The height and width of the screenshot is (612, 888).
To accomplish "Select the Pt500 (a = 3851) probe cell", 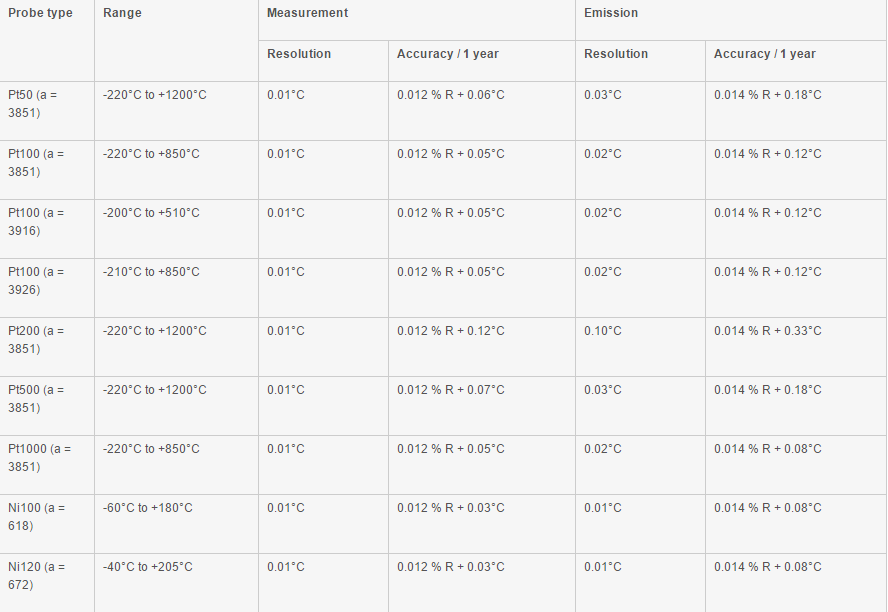I will tap(36, 398).
